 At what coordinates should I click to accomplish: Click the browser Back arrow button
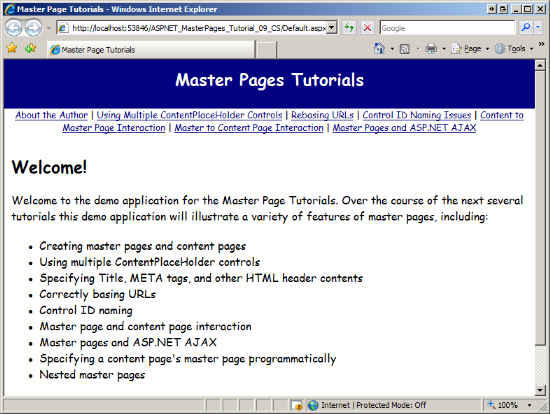click(14, 28)
